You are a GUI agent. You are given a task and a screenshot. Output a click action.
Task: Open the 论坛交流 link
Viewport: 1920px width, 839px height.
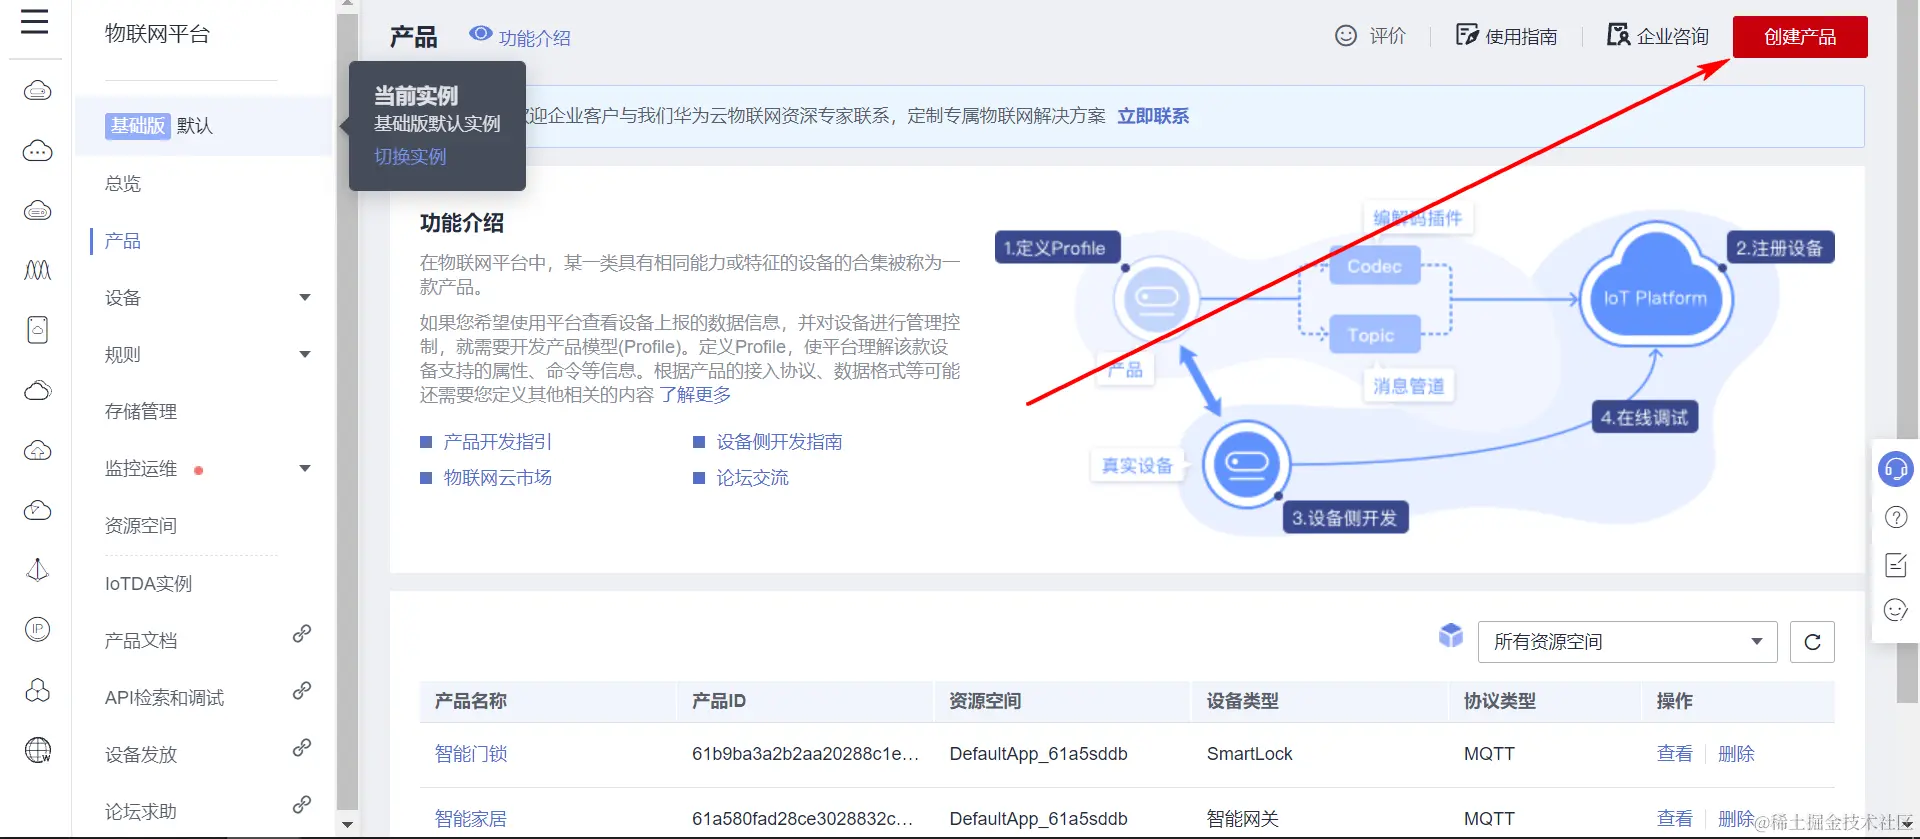752,478
